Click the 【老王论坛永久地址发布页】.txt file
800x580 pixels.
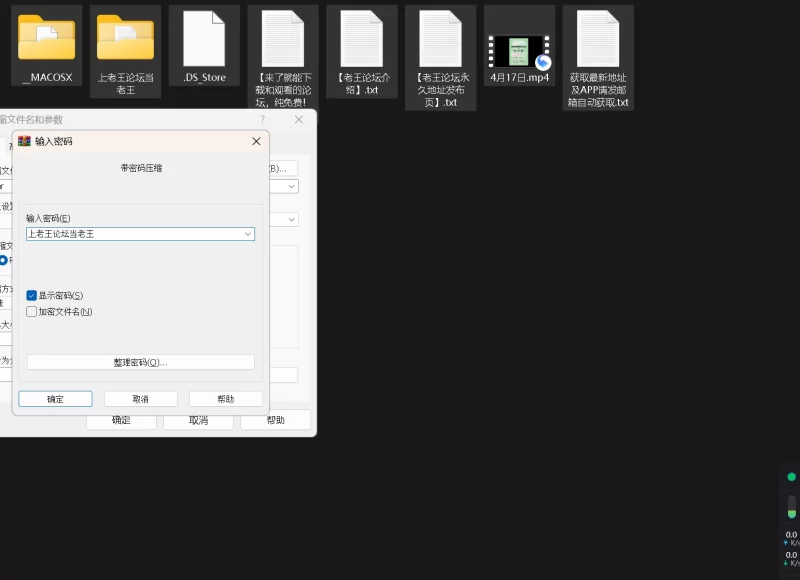point(441,40)
